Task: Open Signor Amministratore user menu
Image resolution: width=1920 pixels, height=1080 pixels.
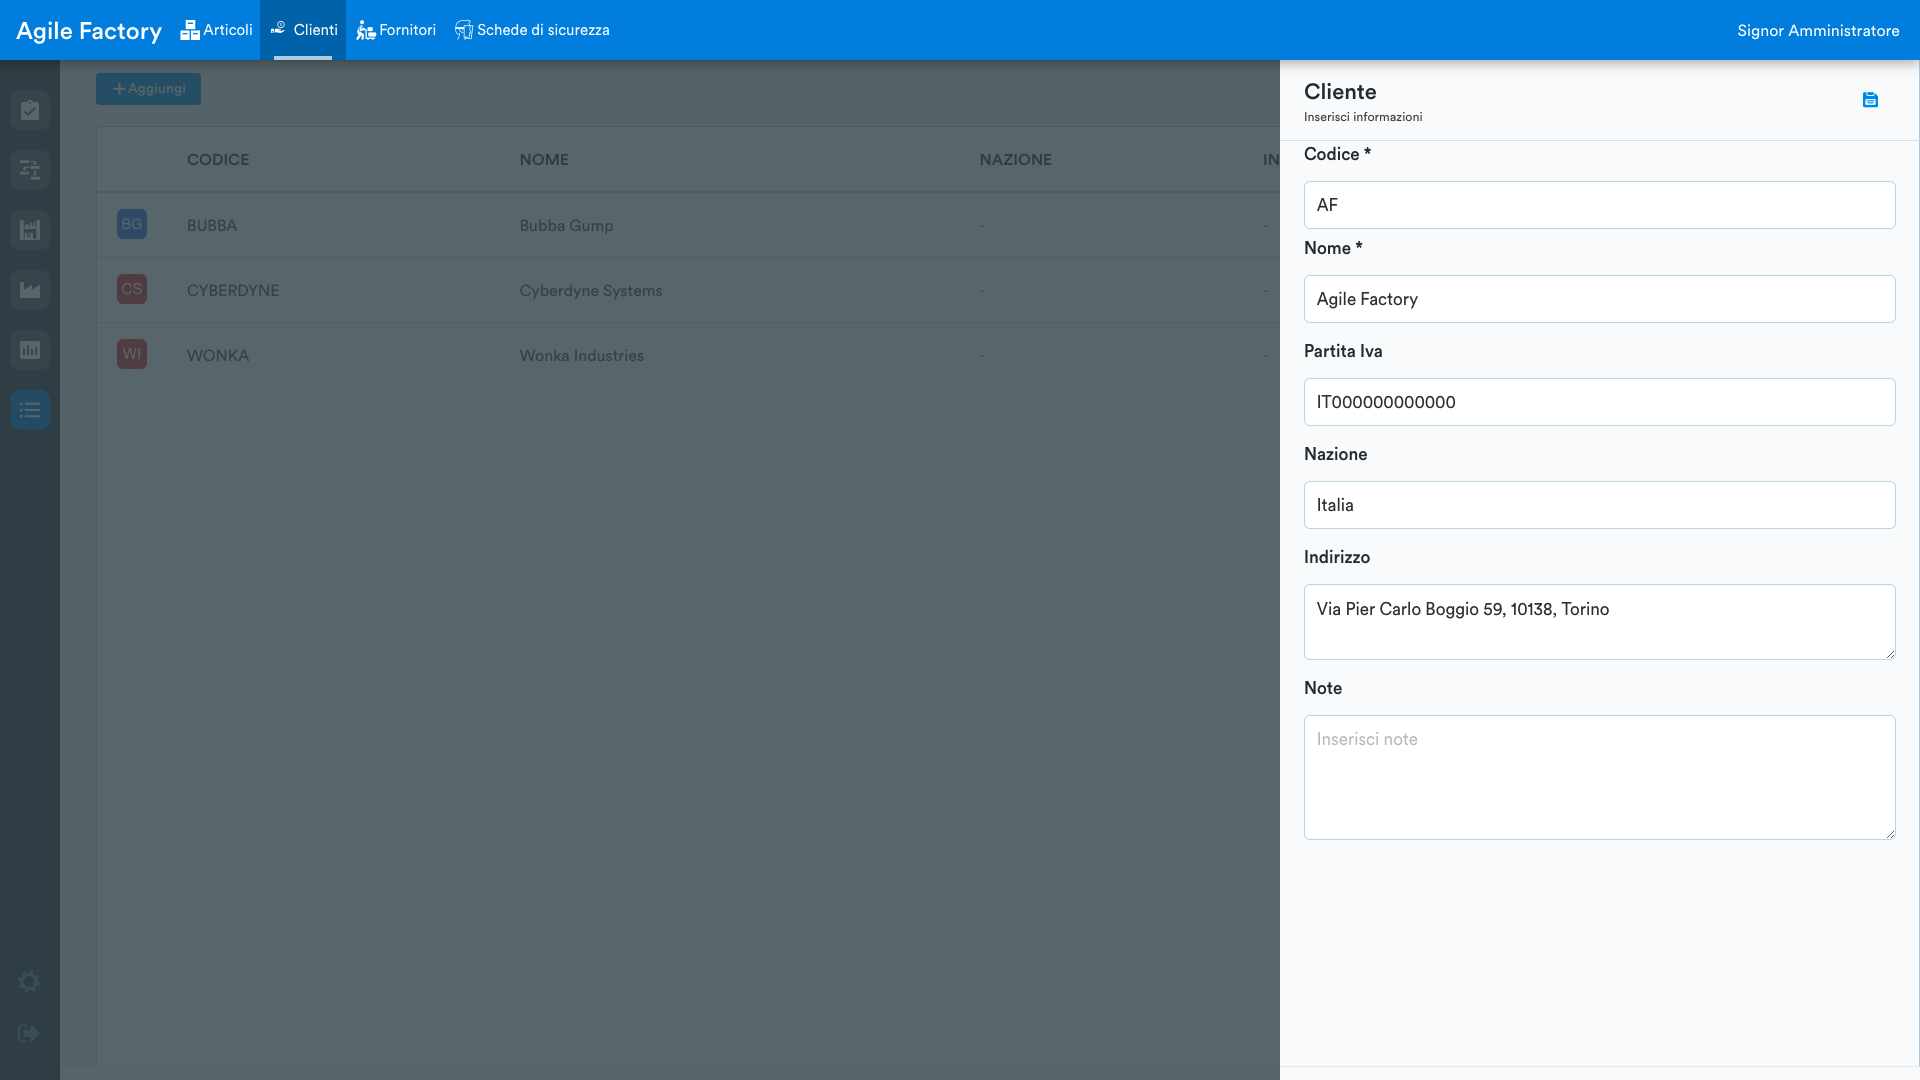Action: coord(1818,31)
